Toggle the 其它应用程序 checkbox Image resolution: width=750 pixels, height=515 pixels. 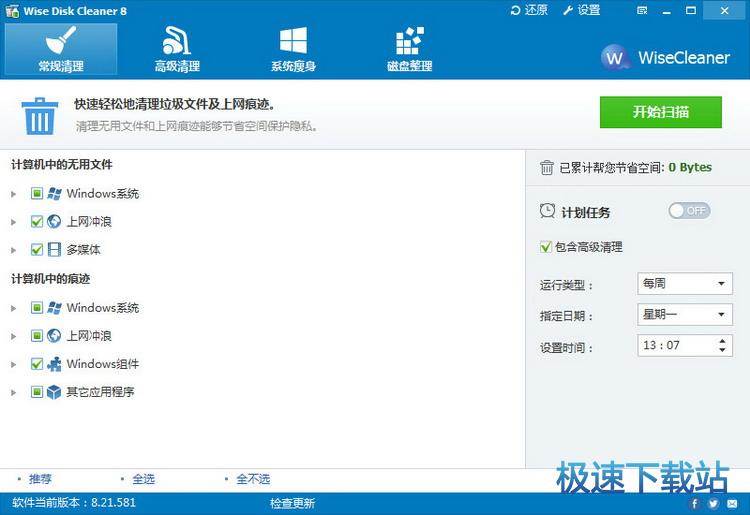37,392
